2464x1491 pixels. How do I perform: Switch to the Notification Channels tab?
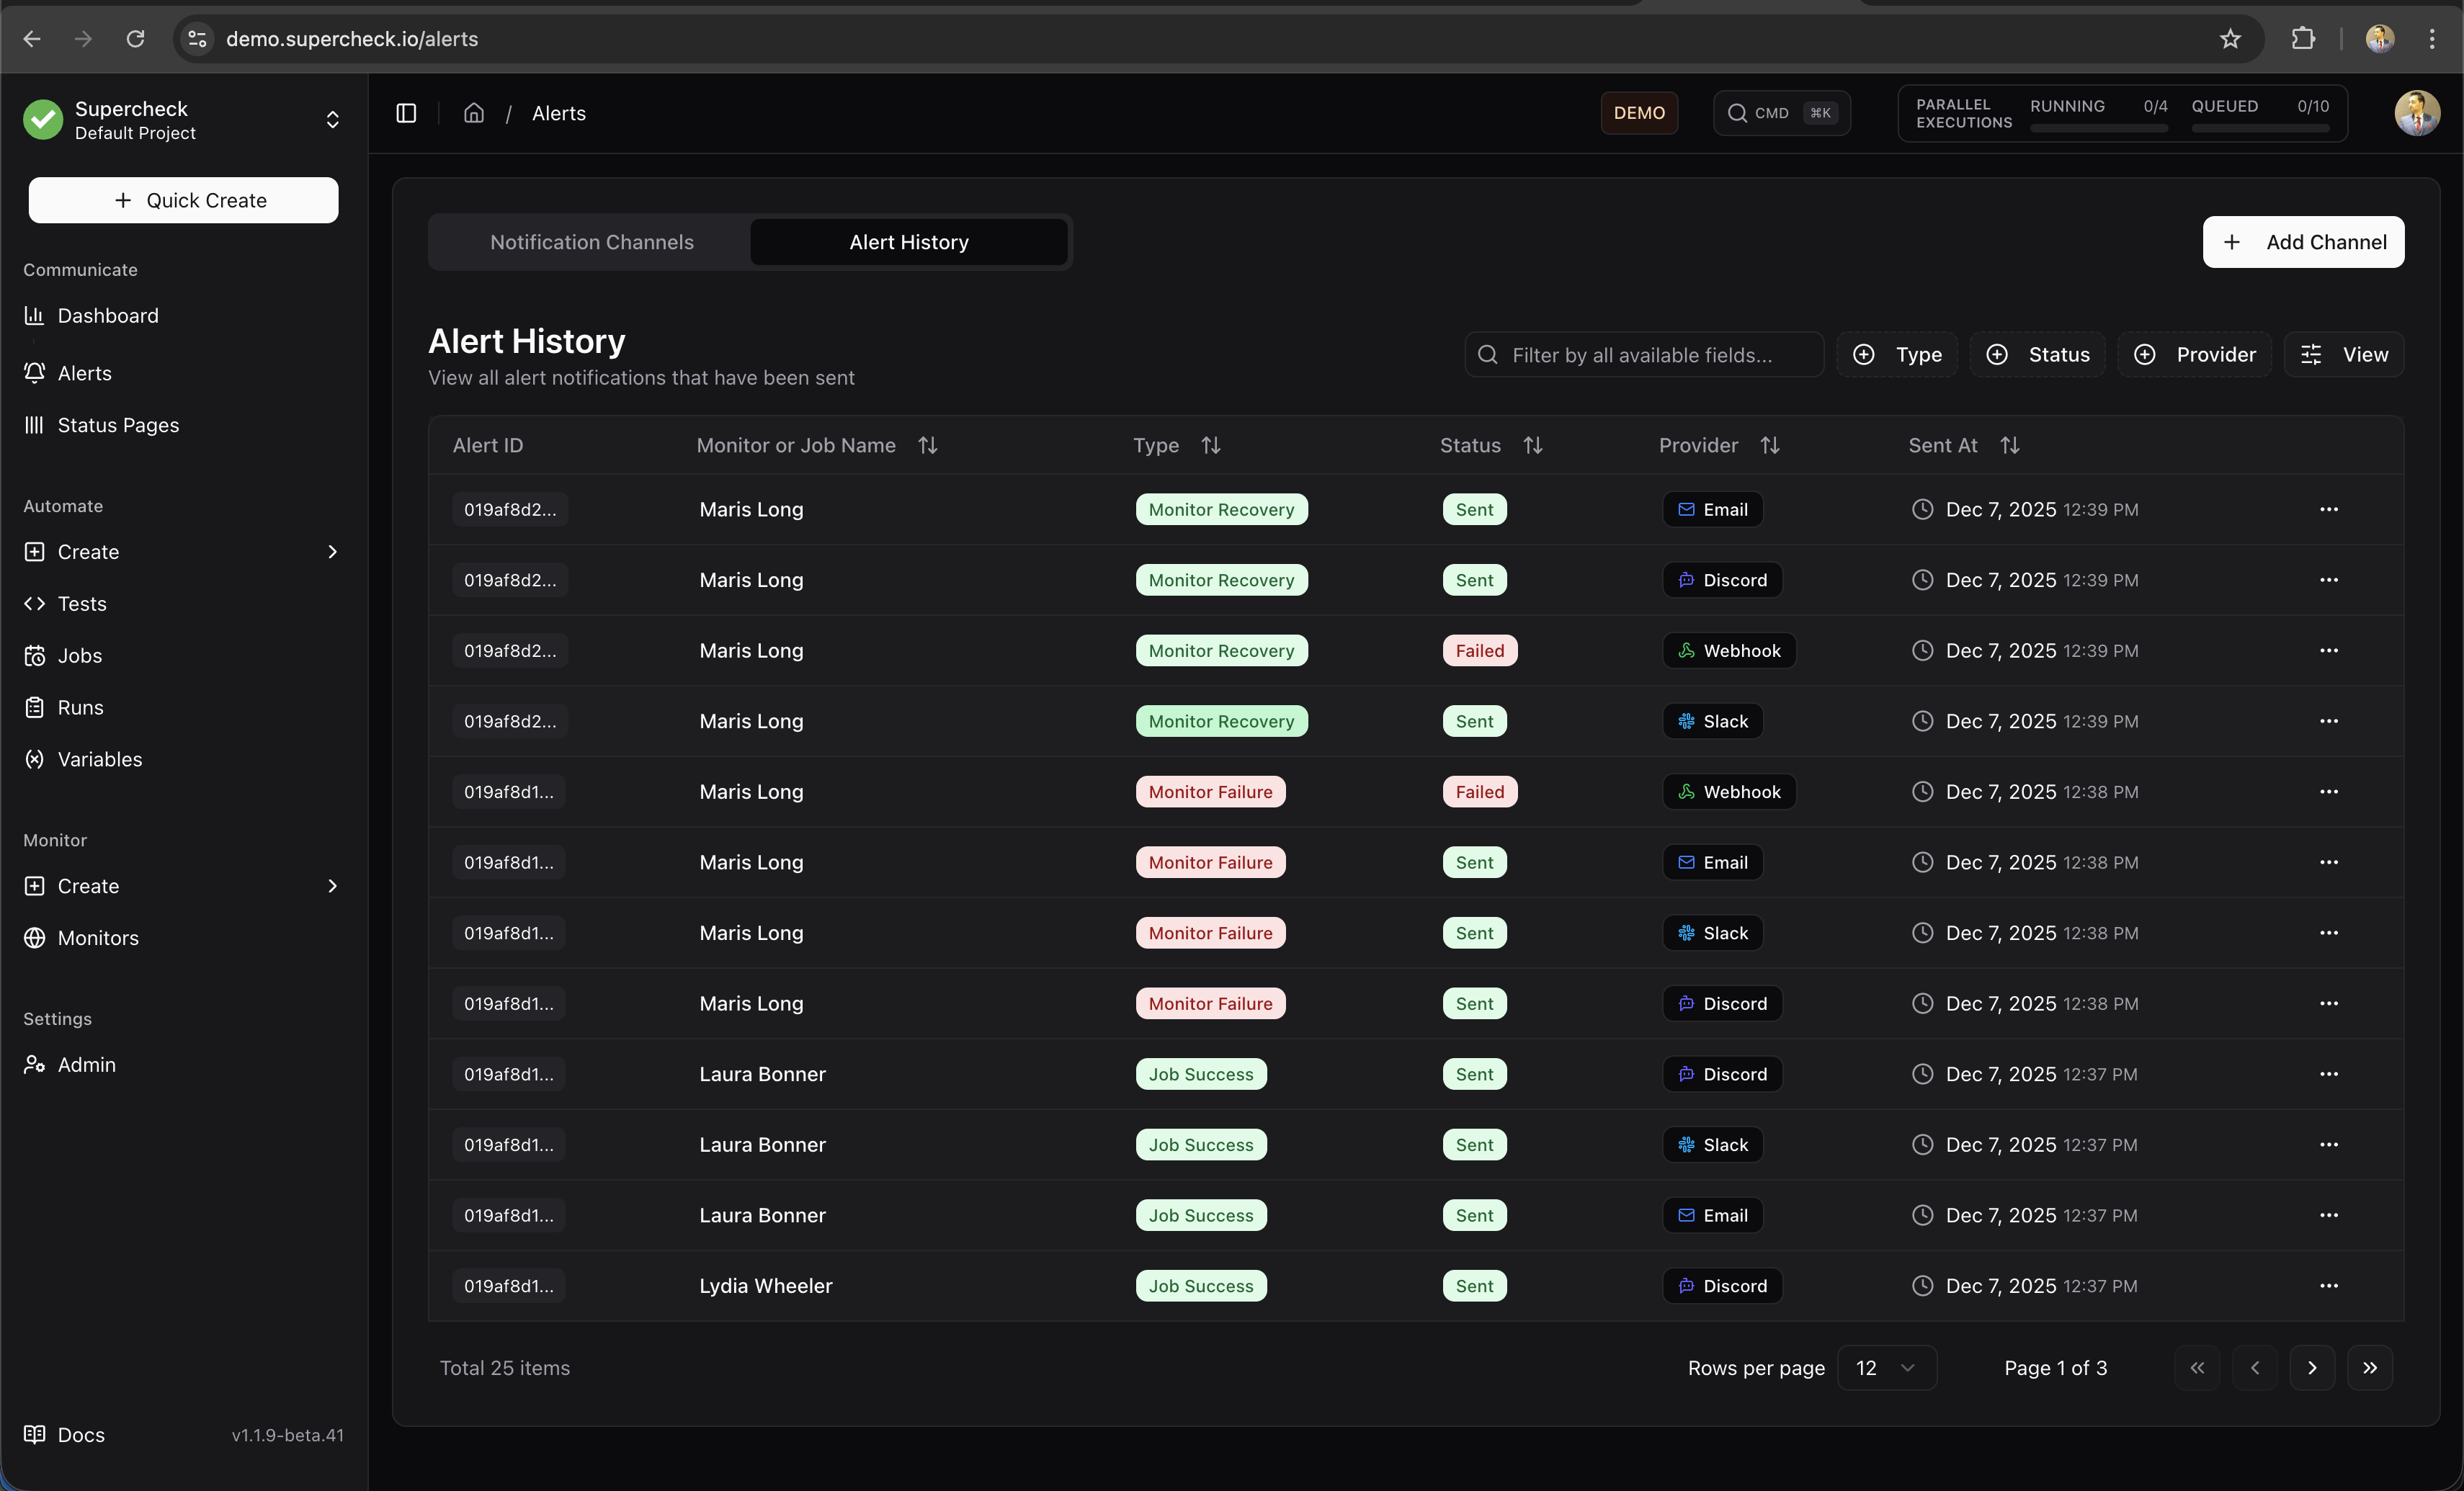(x=591, y=241)
